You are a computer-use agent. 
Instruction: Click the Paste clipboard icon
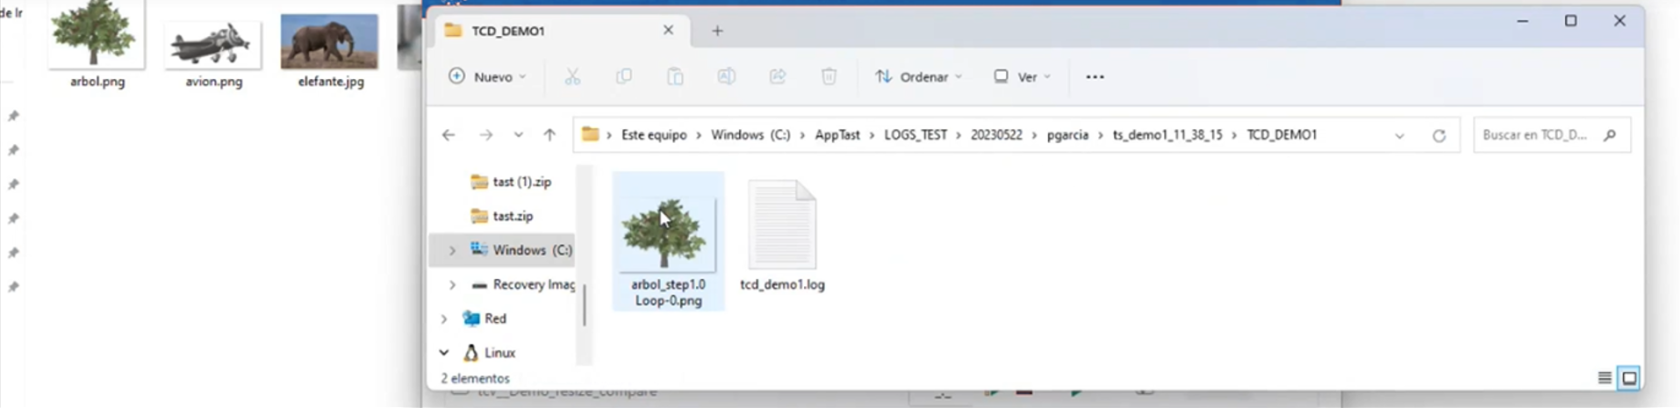click(x=675, y=77)
